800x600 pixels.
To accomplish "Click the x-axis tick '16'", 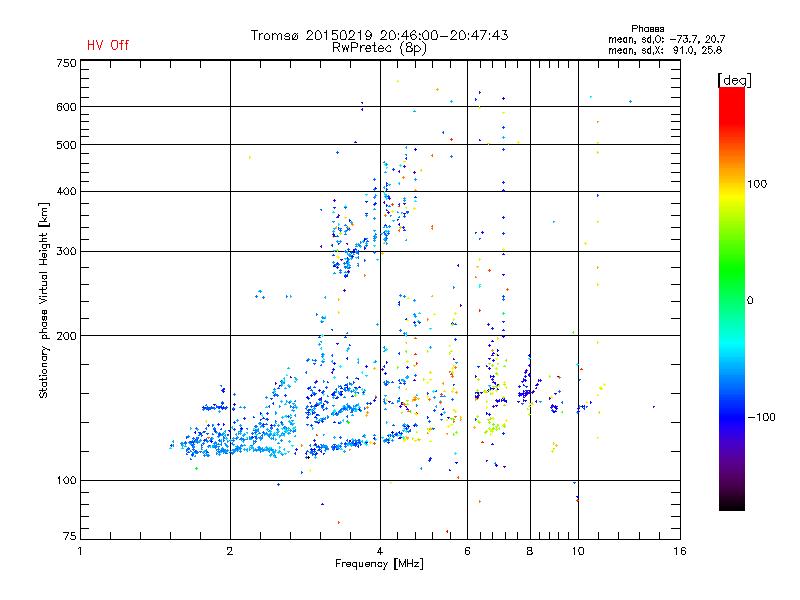I will [x=680, y=551].
